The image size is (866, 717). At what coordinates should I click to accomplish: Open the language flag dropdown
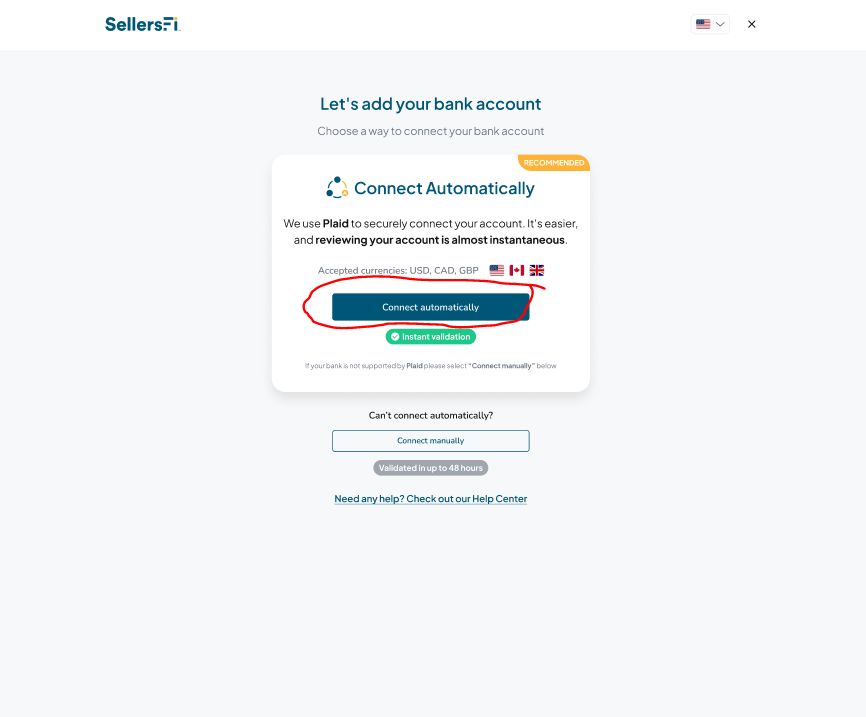(710, 24)
